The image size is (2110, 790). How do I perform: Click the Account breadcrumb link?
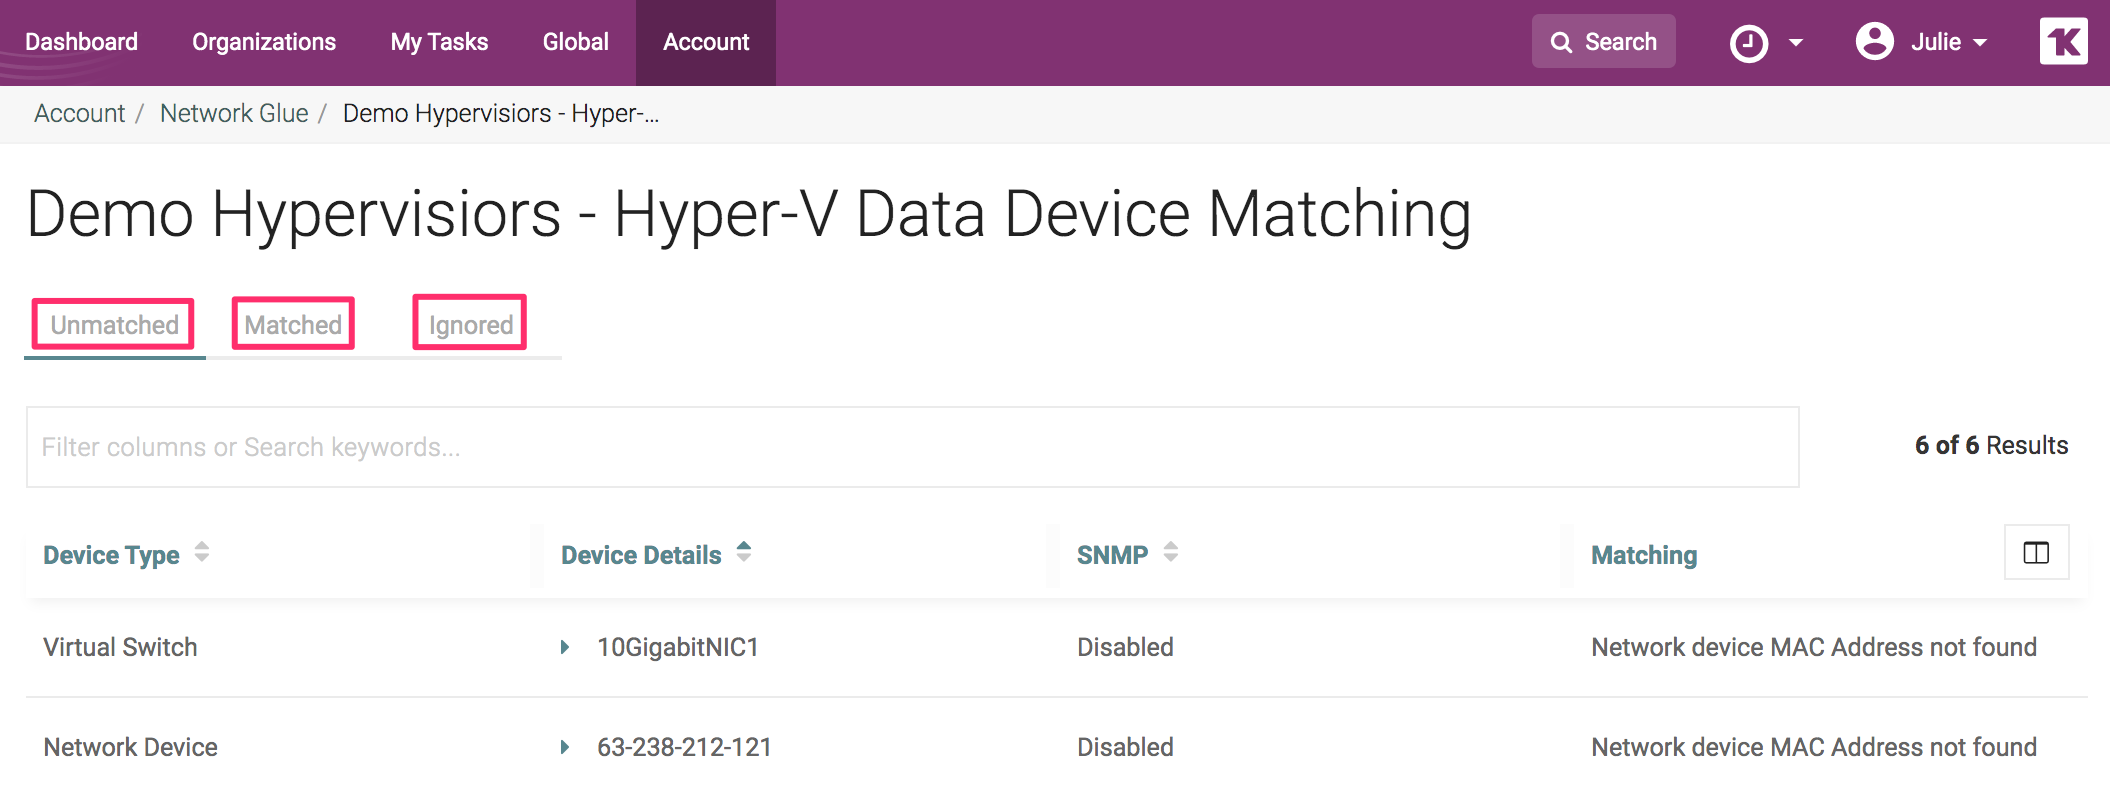point(79,113)
